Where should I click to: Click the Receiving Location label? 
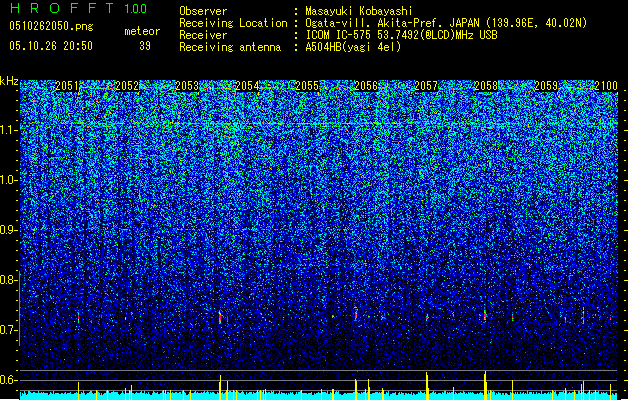pos(233,23)
